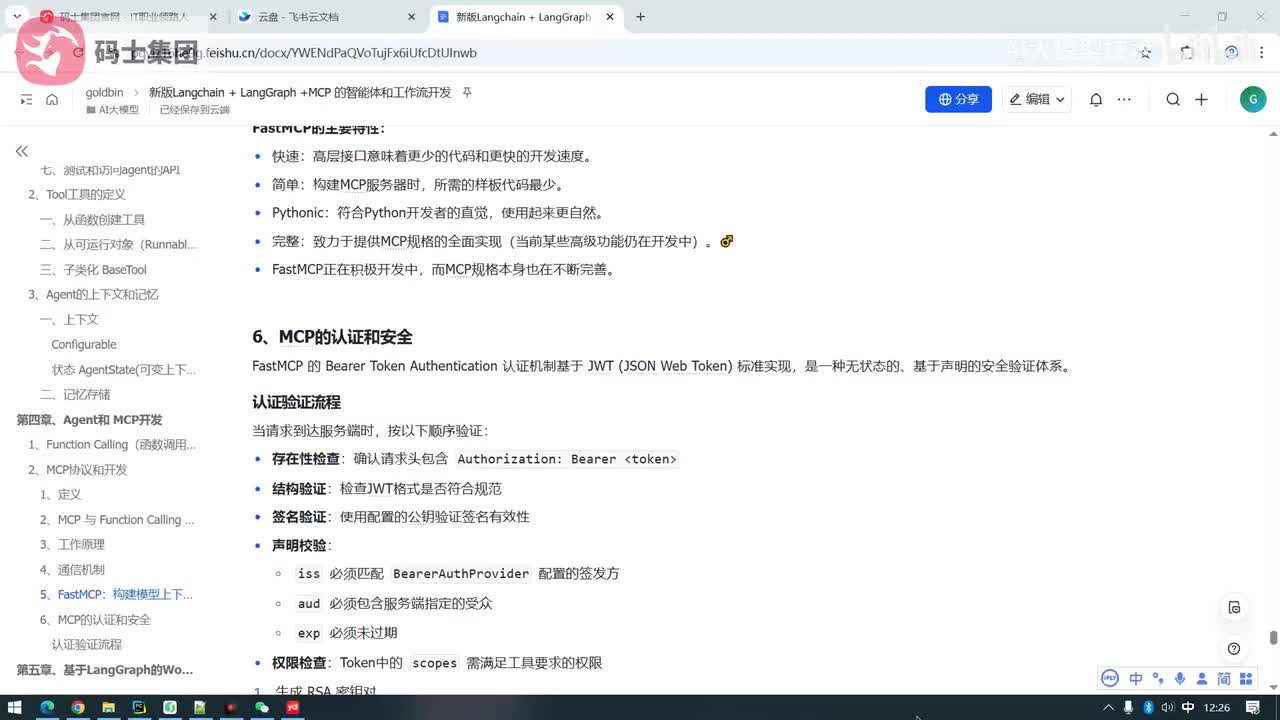Click inline code Authorization: Bearer <token>
The image size is (1280, 720).
tap(567, 459)
